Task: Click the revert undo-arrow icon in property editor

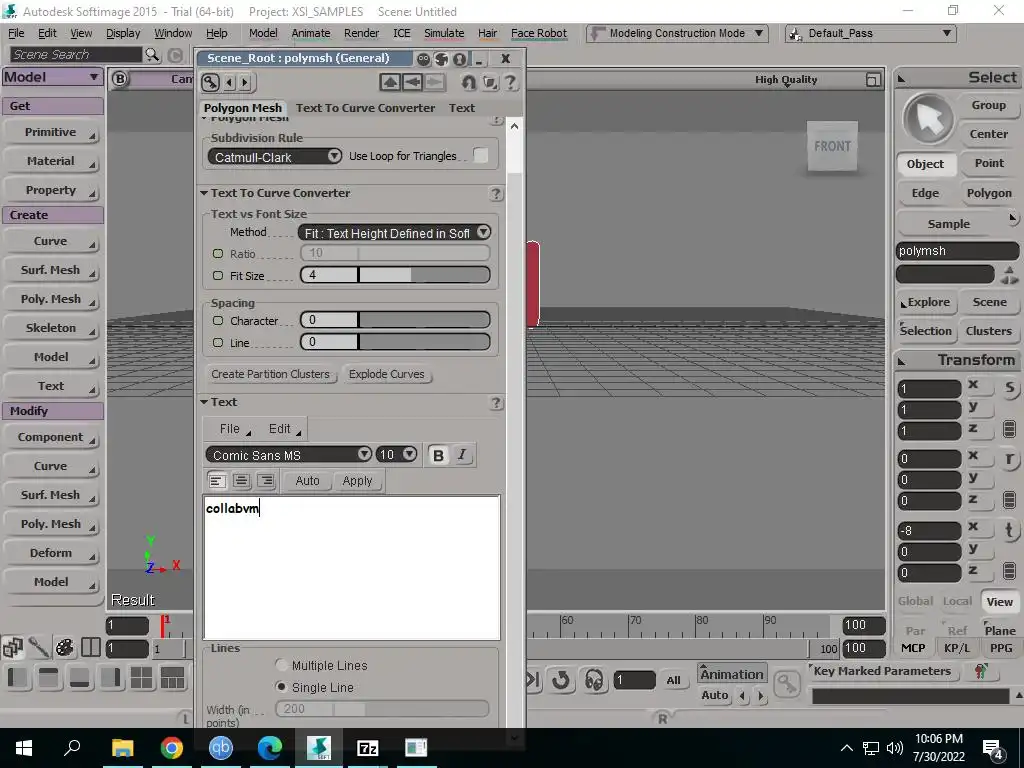Action: (x=468, y=82)
